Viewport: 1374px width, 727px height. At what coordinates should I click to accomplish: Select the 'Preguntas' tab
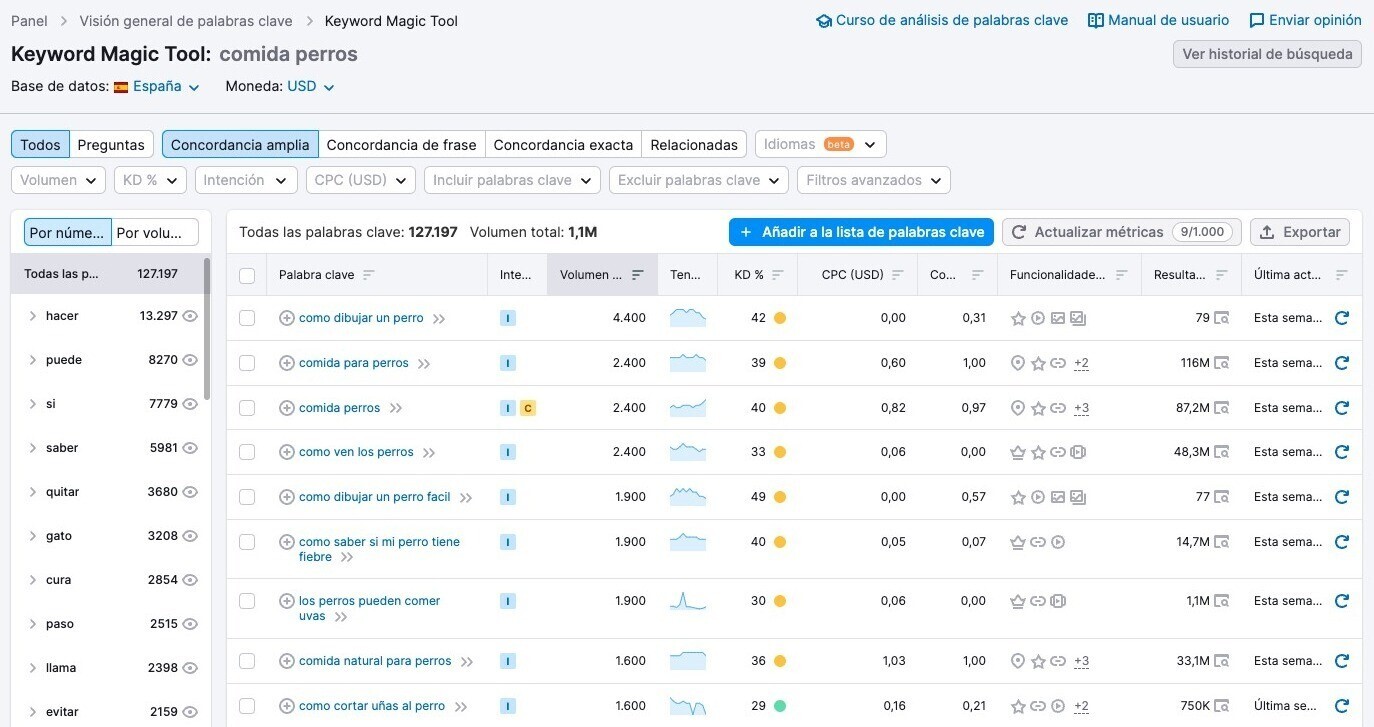point(111,145)
